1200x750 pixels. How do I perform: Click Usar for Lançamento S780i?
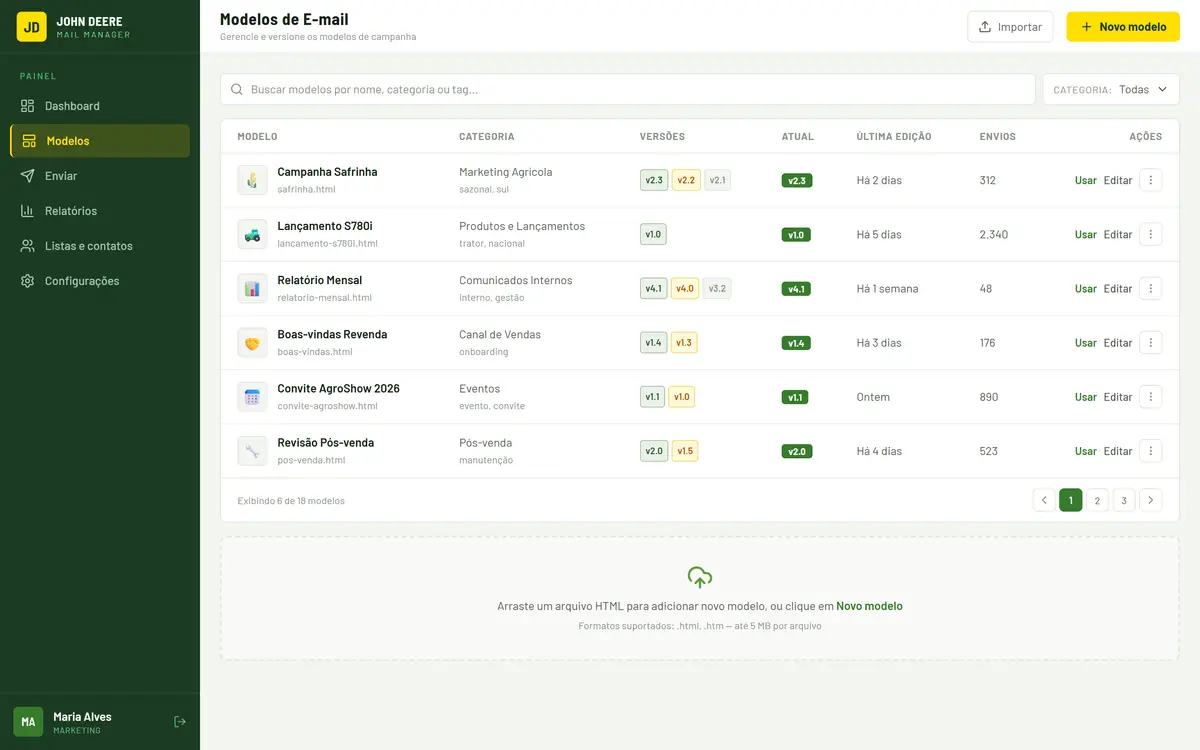pyautogui.click(x=1086, y=235)
